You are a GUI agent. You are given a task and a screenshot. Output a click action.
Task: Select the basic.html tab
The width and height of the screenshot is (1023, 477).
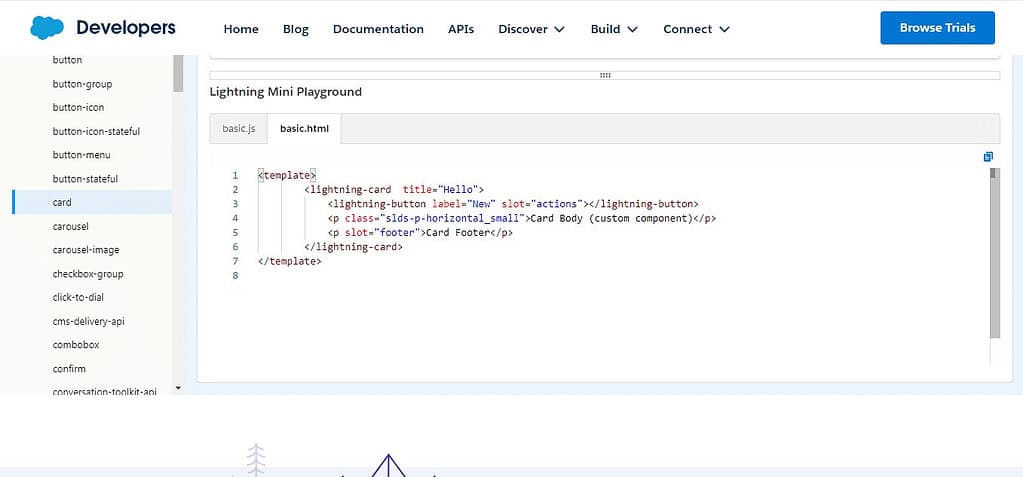305,129
